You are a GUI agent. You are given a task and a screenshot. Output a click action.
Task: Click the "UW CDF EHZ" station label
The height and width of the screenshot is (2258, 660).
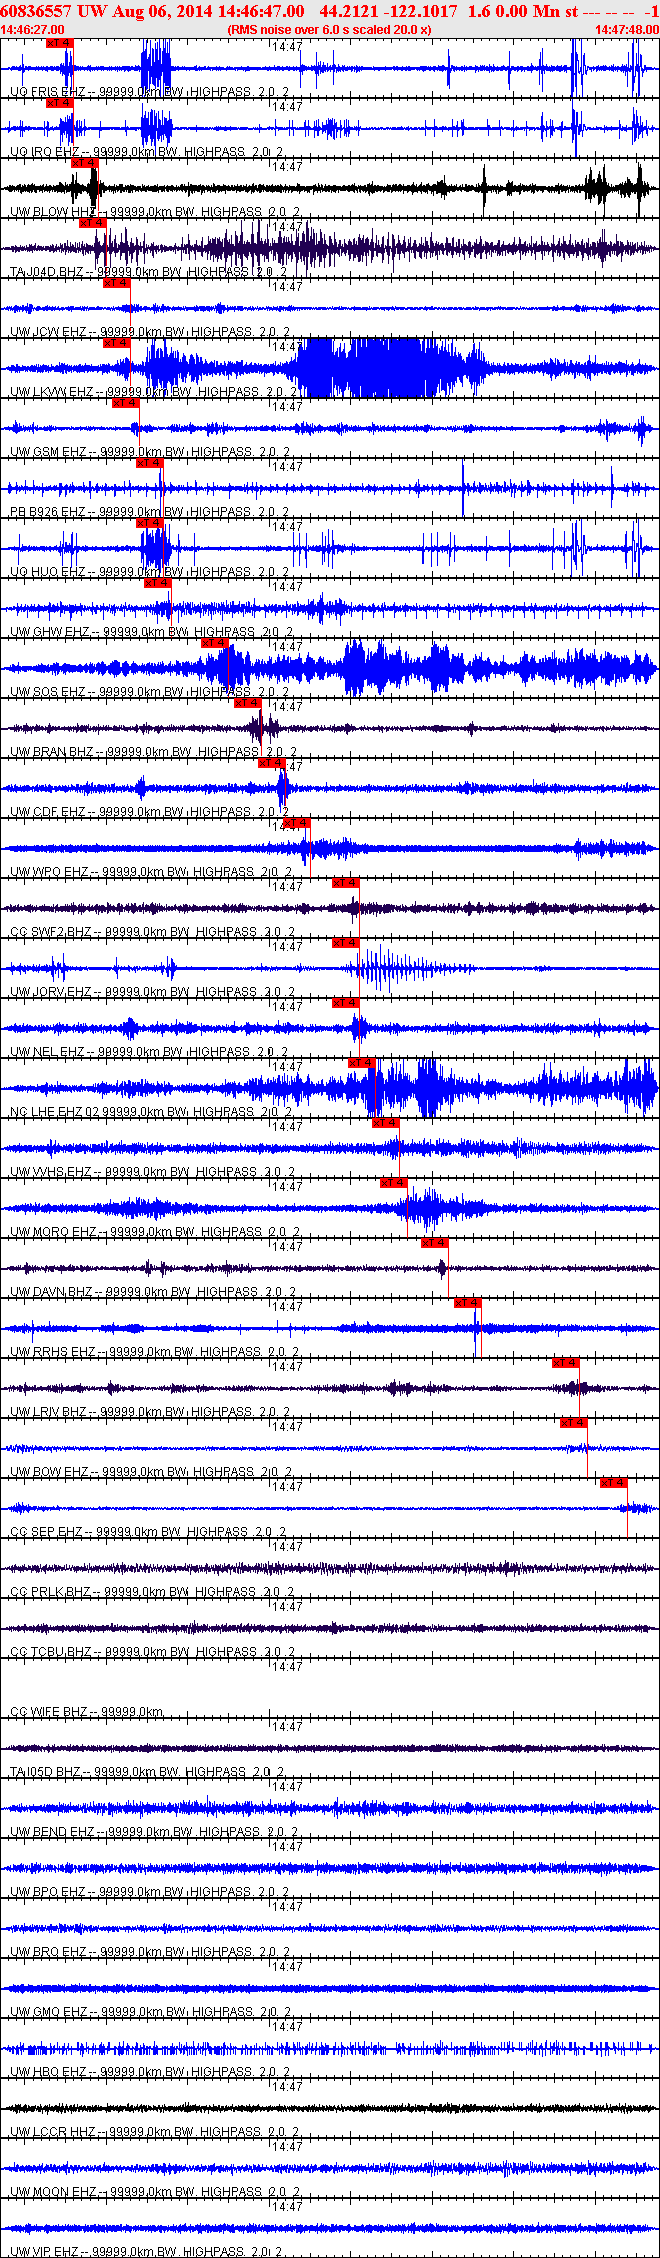(x=48, y=812)
